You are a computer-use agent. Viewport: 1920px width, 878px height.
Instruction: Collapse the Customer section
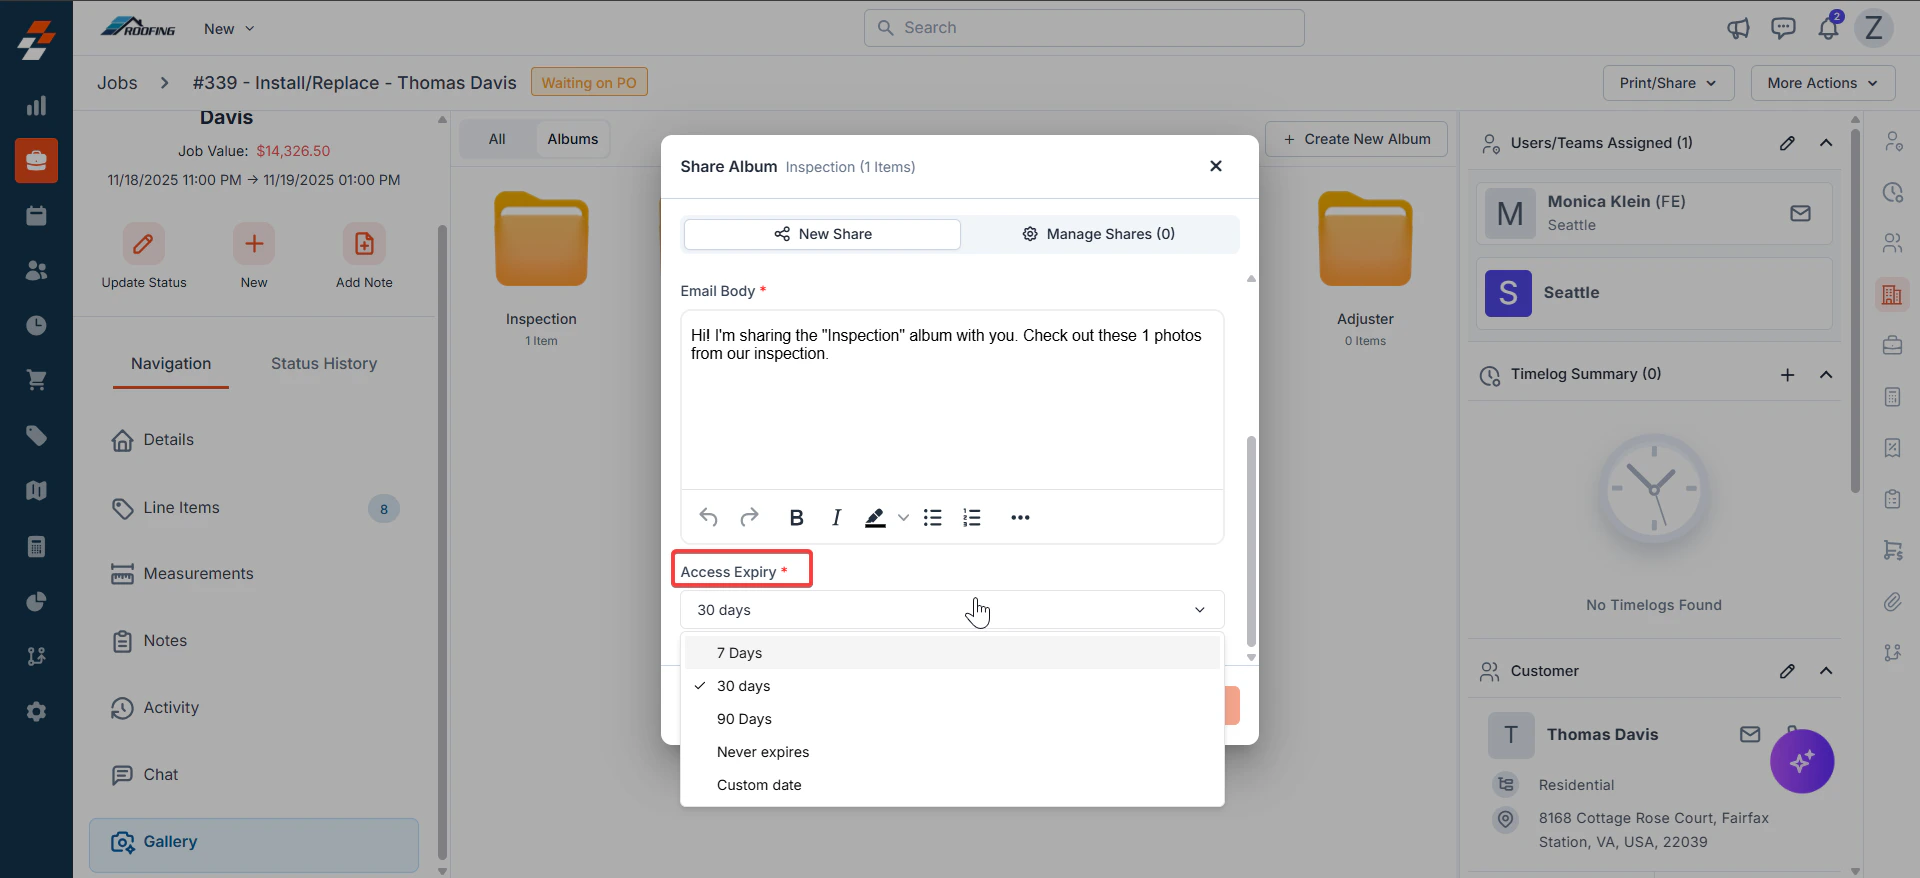tap(1826, 671)
